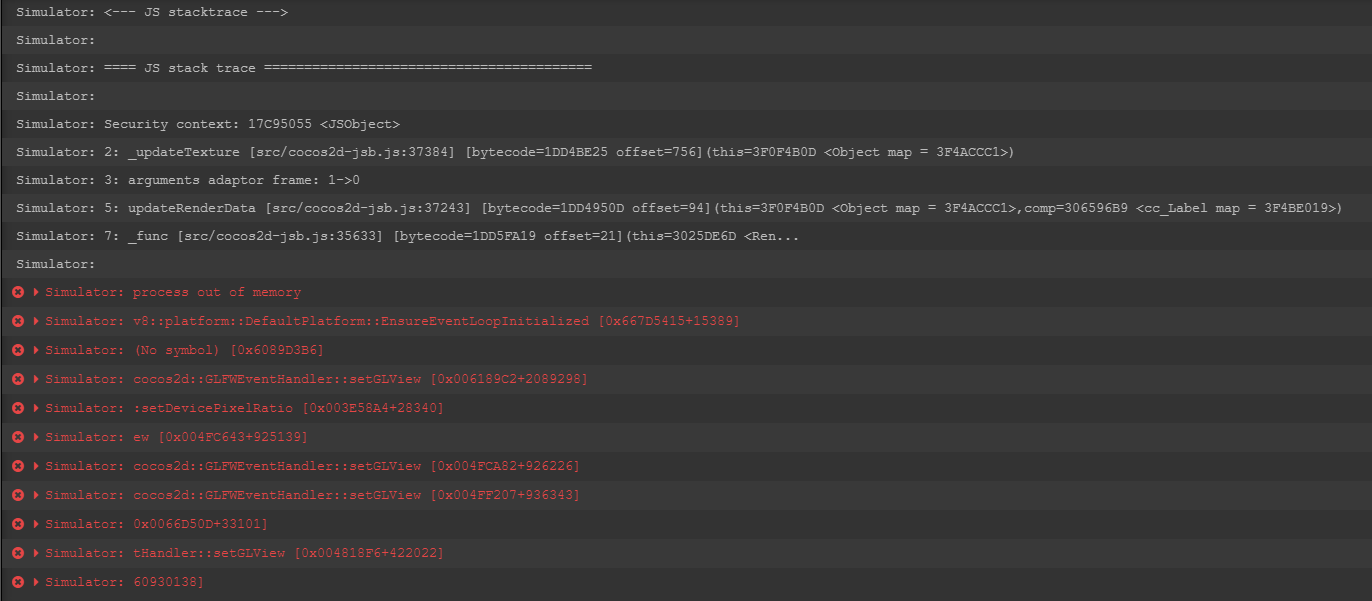Click the error icon on the setDevicePixelRatio line
This screenshot has width=1372, height=601.
click(x=17, y=408)
